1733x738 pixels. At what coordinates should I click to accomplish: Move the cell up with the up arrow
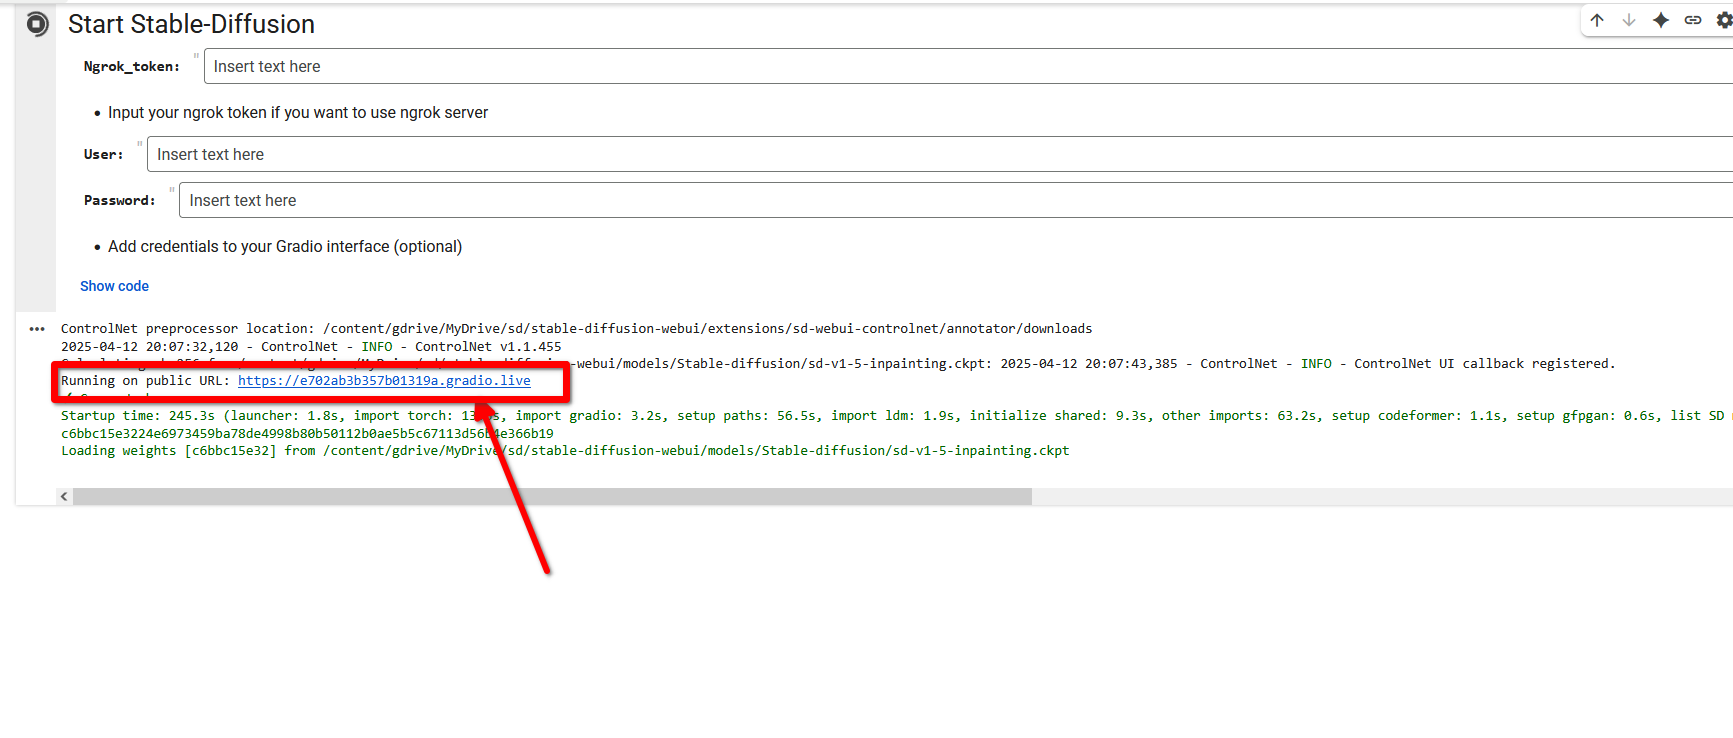(1597, 20)
